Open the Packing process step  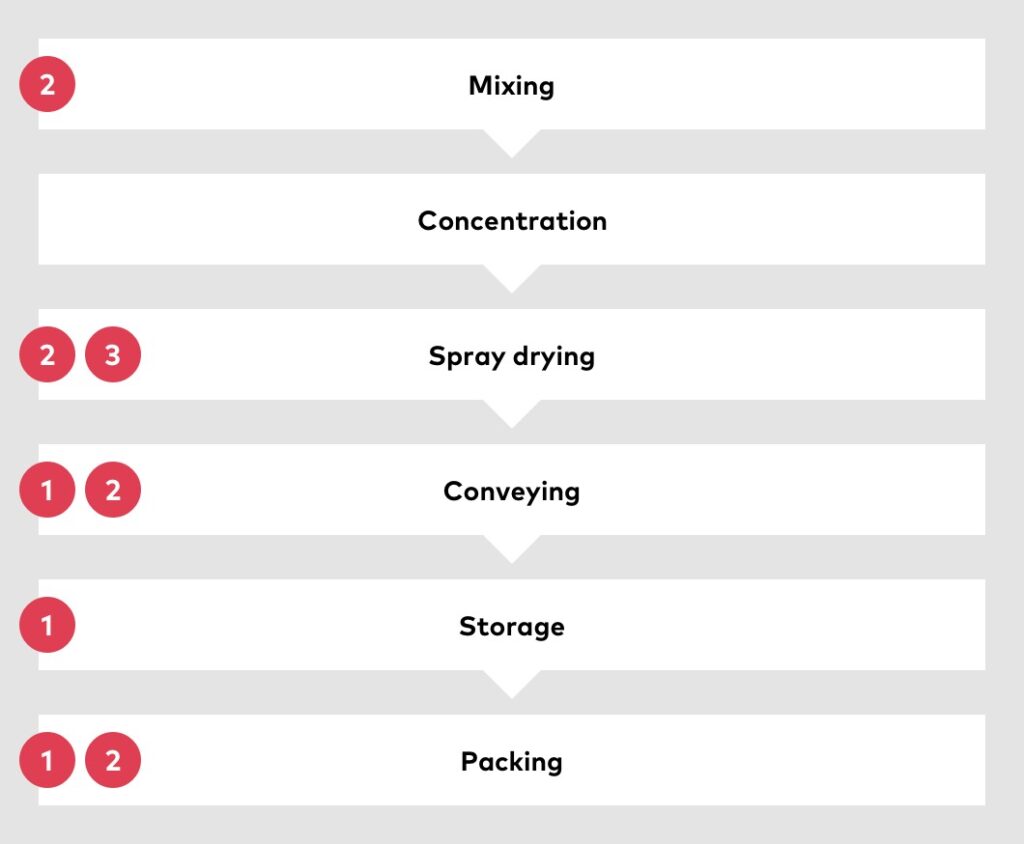(511, 760)
